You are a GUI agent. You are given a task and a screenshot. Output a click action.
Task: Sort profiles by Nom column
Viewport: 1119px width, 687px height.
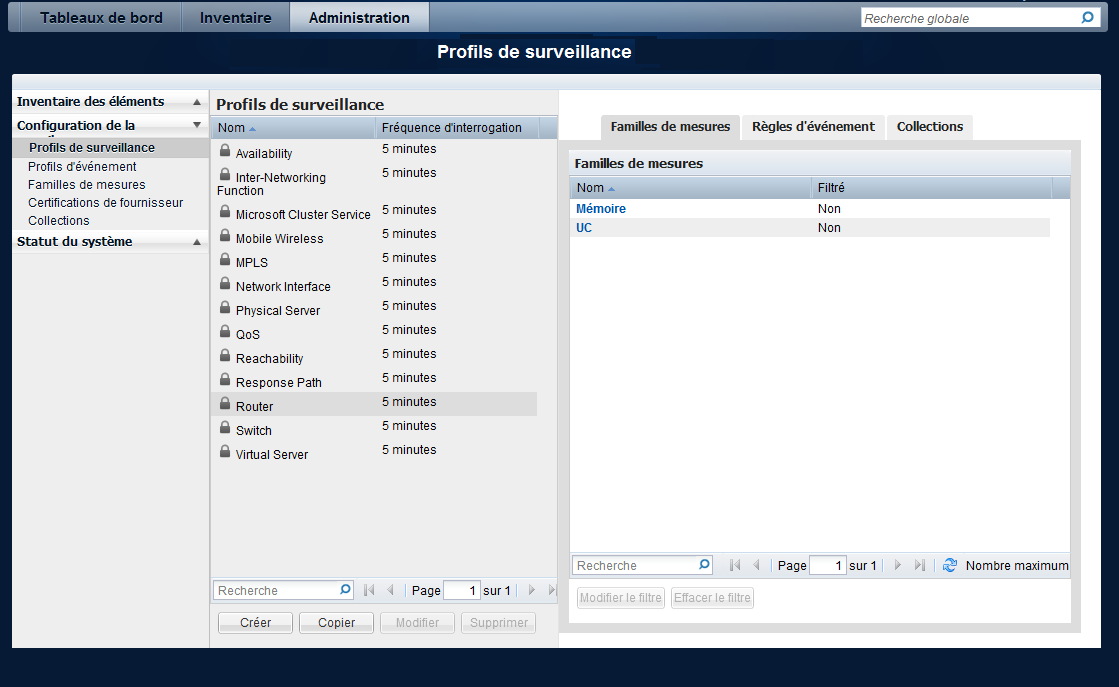click(x=293, y=128)
